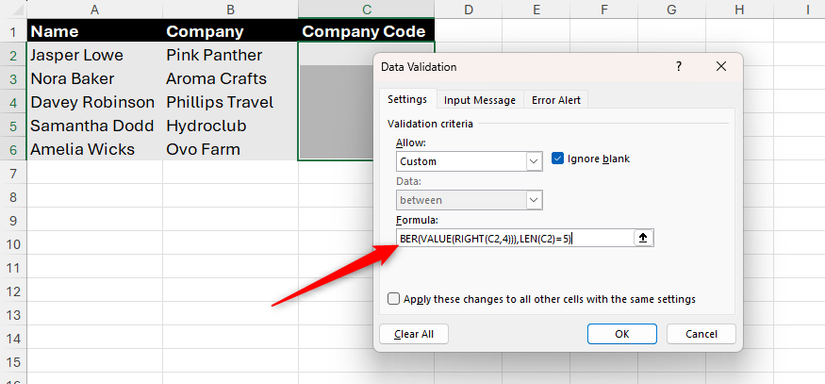Select the Davey Robinson cell

(95, 102)
